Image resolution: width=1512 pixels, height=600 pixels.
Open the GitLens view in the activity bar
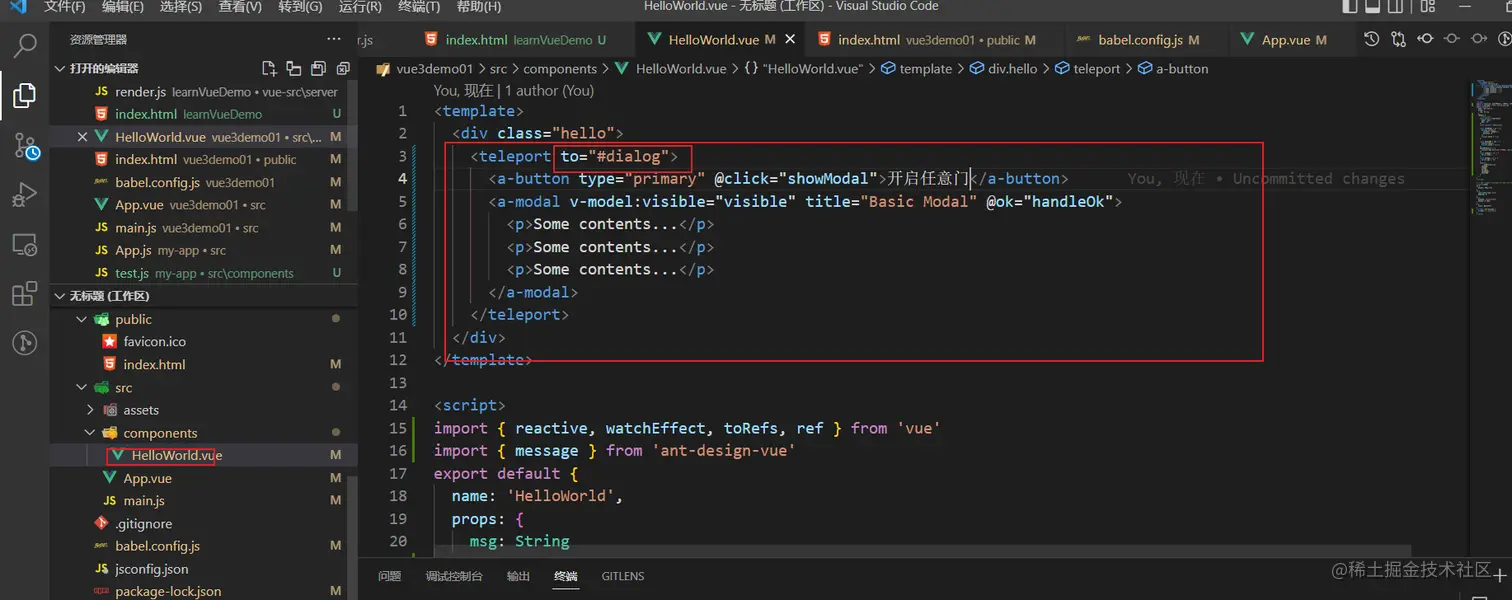[x=24, y=343]
